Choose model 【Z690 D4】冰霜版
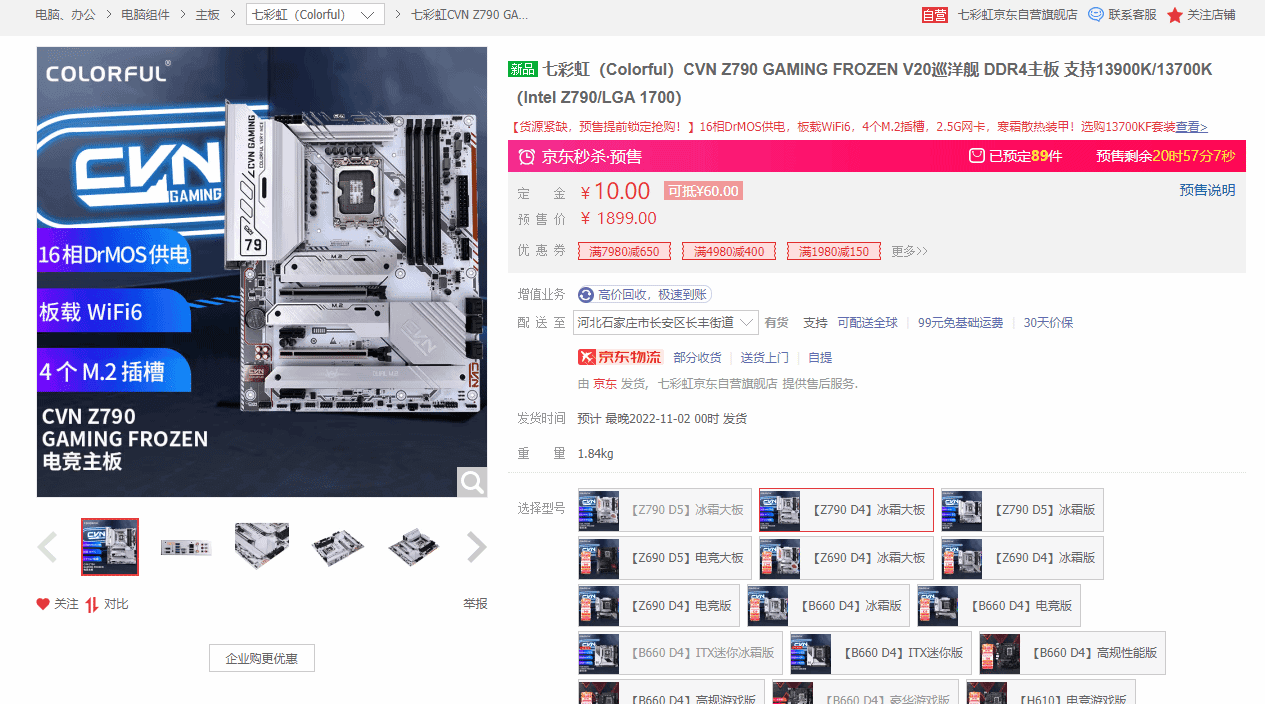The height and width of the screenshot is (704, 1265). pyautogui.click(x=1022, y=558)
